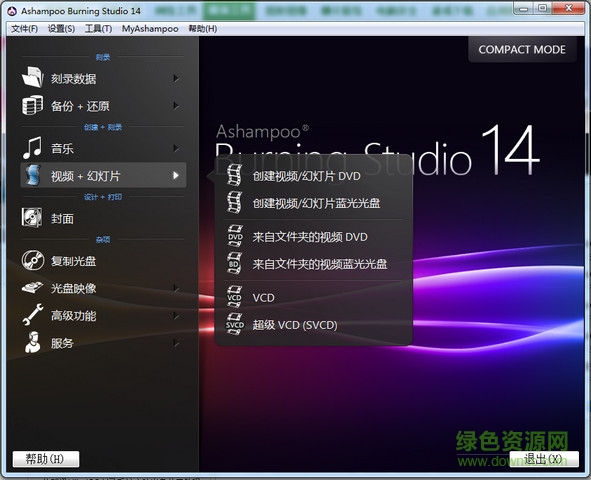The width and height of the screenshot is (591, 480).
Task: Open the MyAshampoo menu
Action: [150, 29]
